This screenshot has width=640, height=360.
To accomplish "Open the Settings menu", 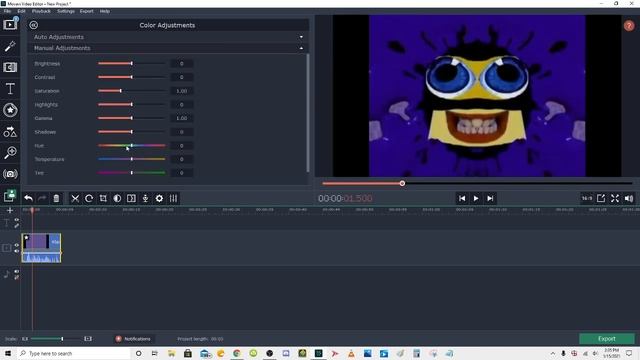I will pos(66,11).
